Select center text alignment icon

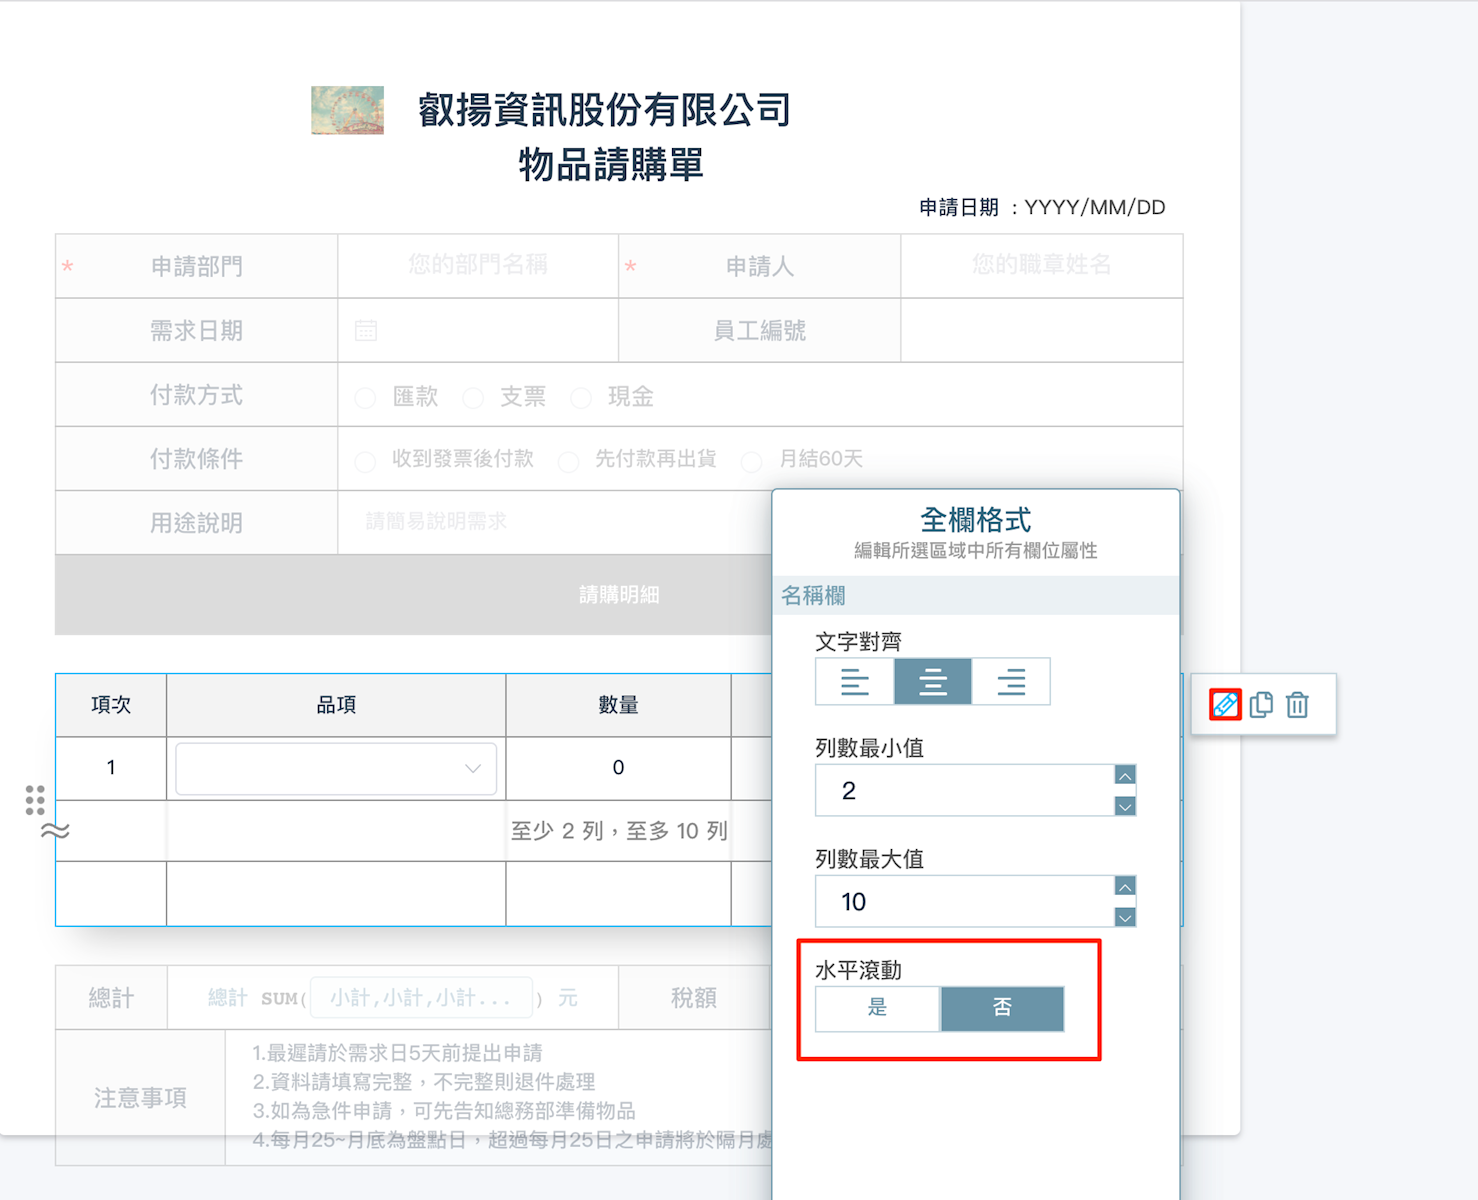coord(932,682)
